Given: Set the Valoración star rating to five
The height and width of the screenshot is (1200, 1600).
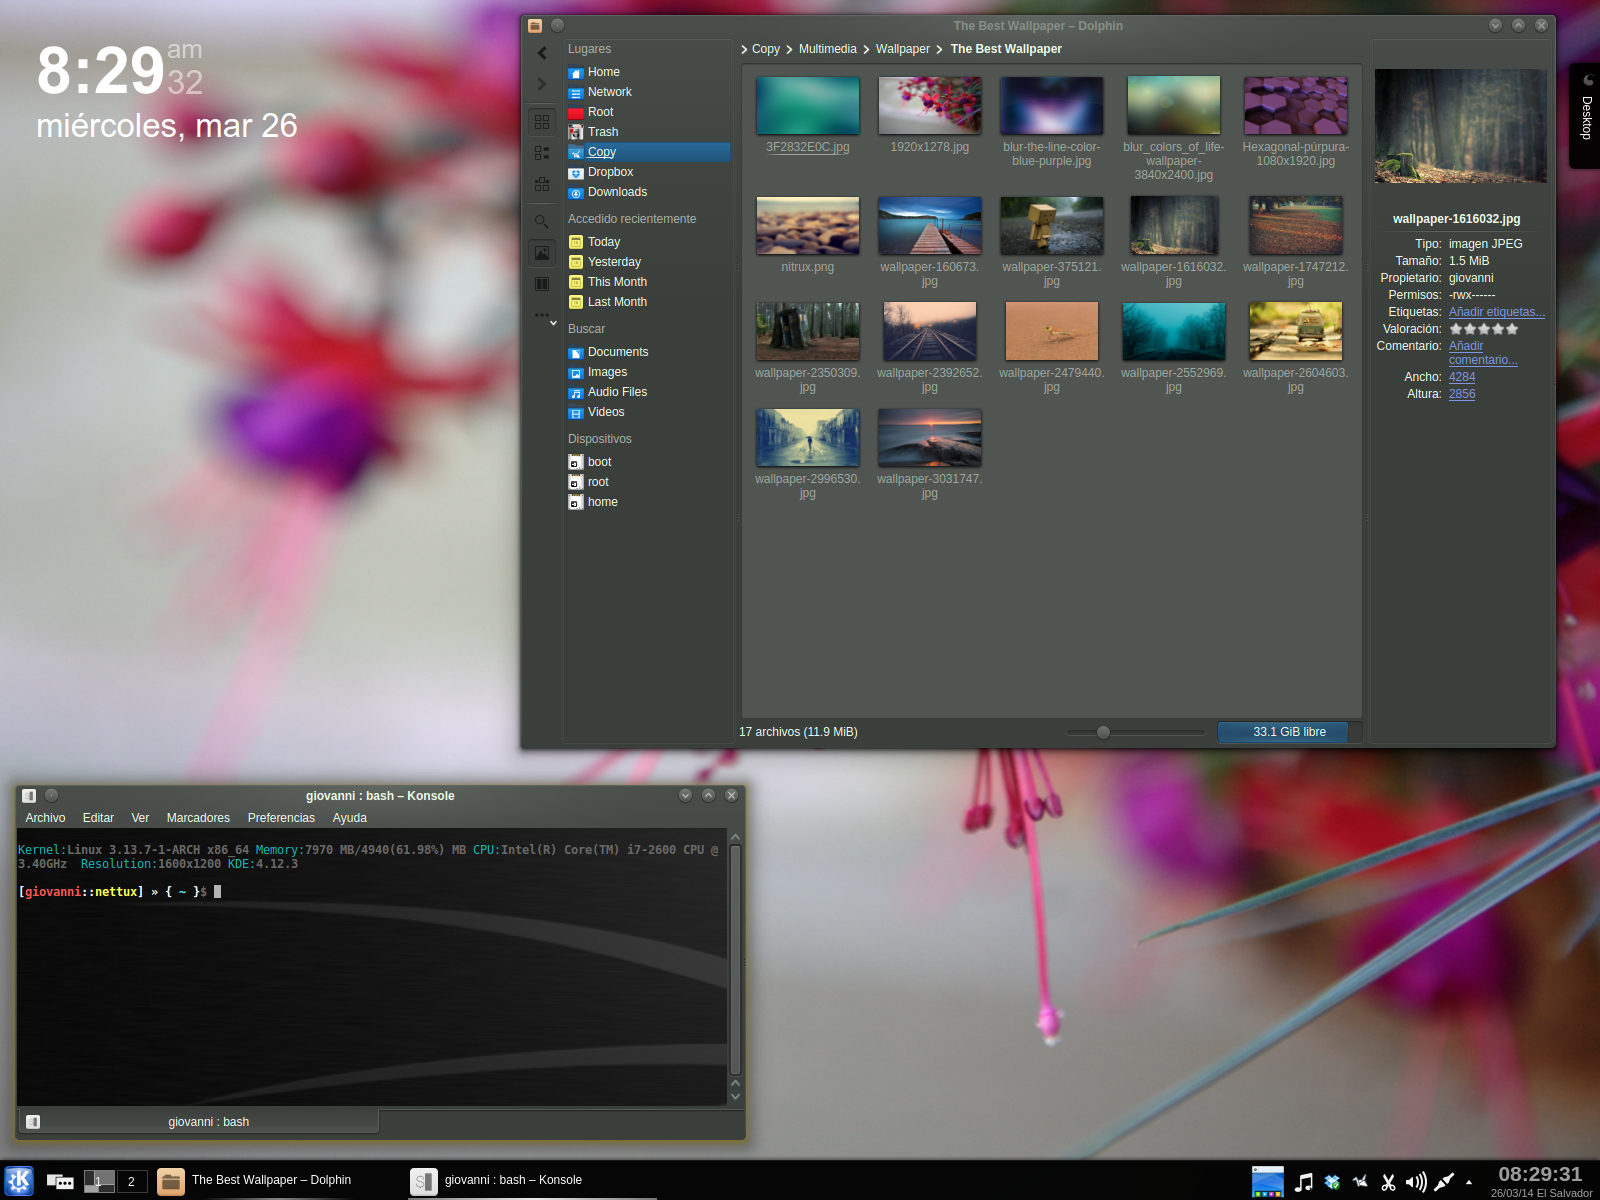Looking at the screenshot, I should 1512,329.
